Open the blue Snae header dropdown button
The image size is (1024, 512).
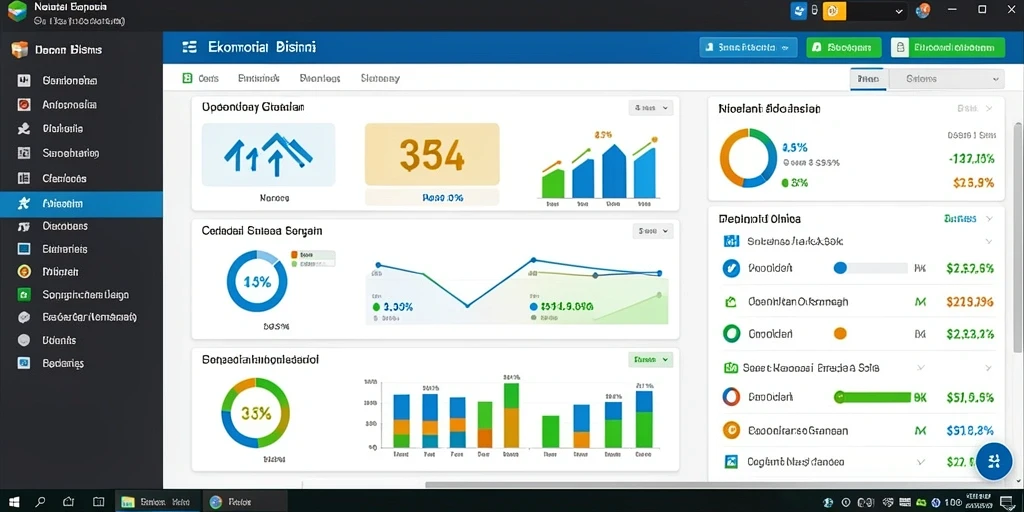tap(748, 48)
